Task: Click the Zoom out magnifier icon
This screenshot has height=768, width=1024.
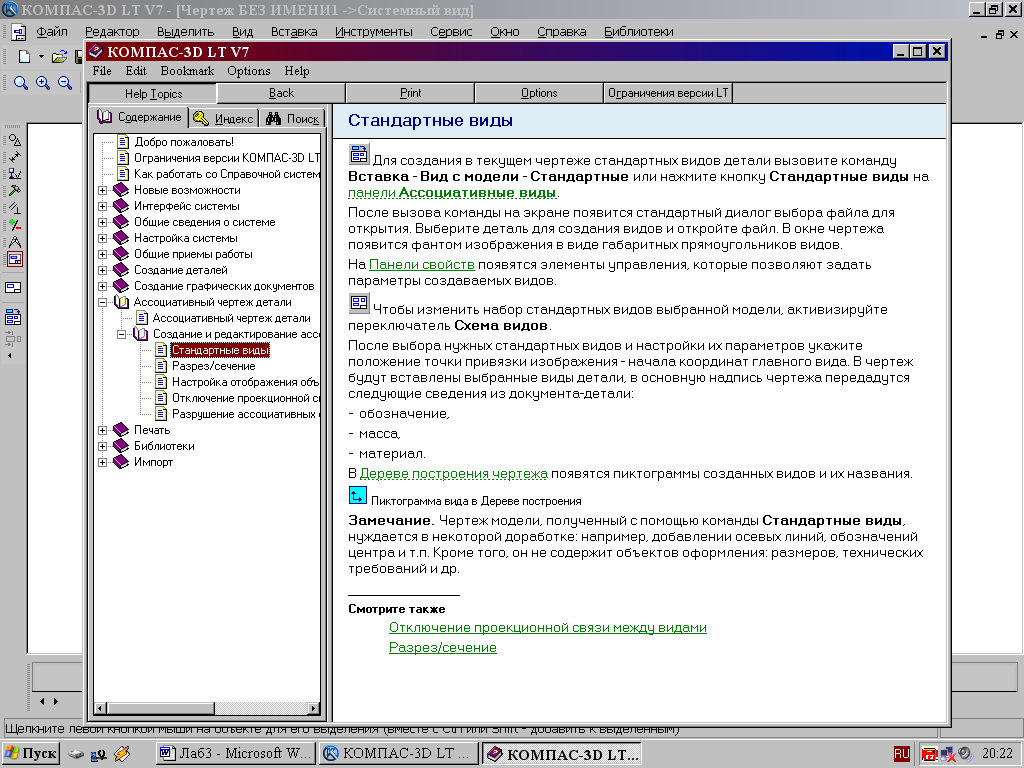Action: coord(65,83)
